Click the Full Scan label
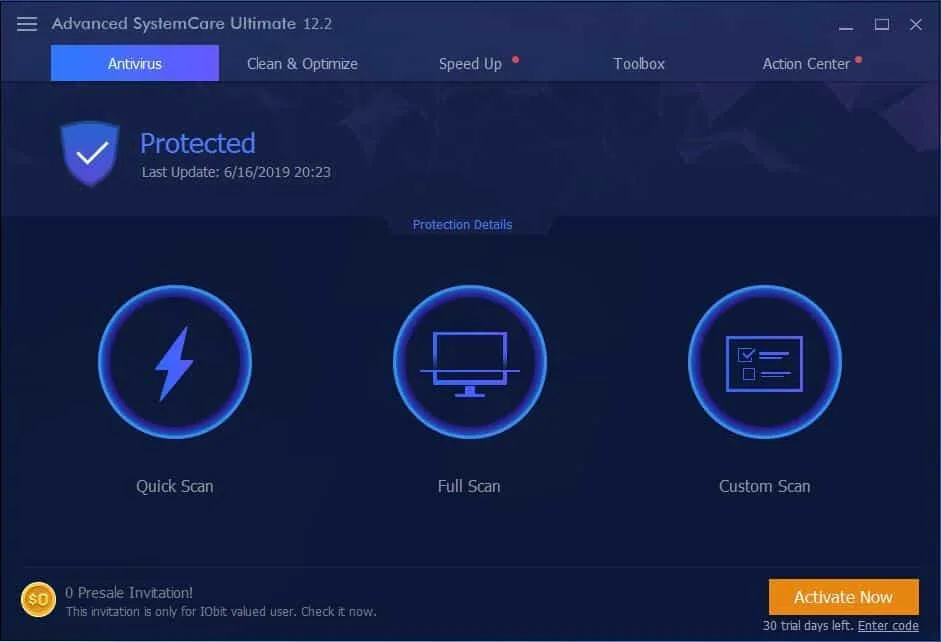Screen dimensions: 941x642 [469, 486]
